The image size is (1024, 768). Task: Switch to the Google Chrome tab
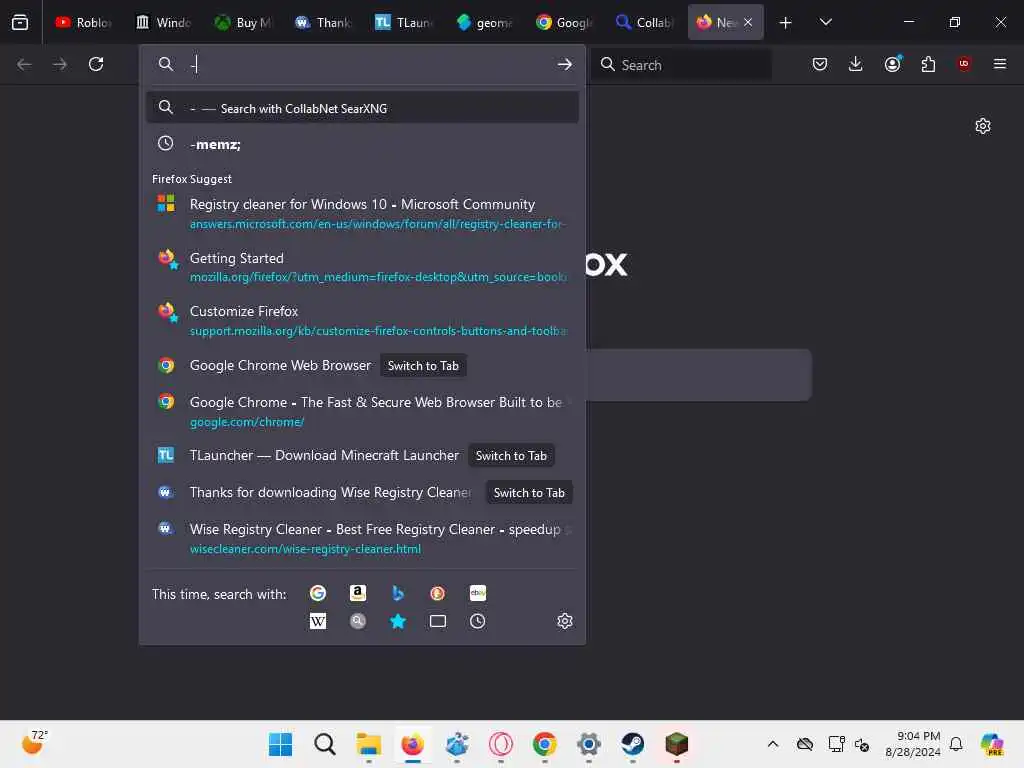pyautogui.click(x=563, y=23)
